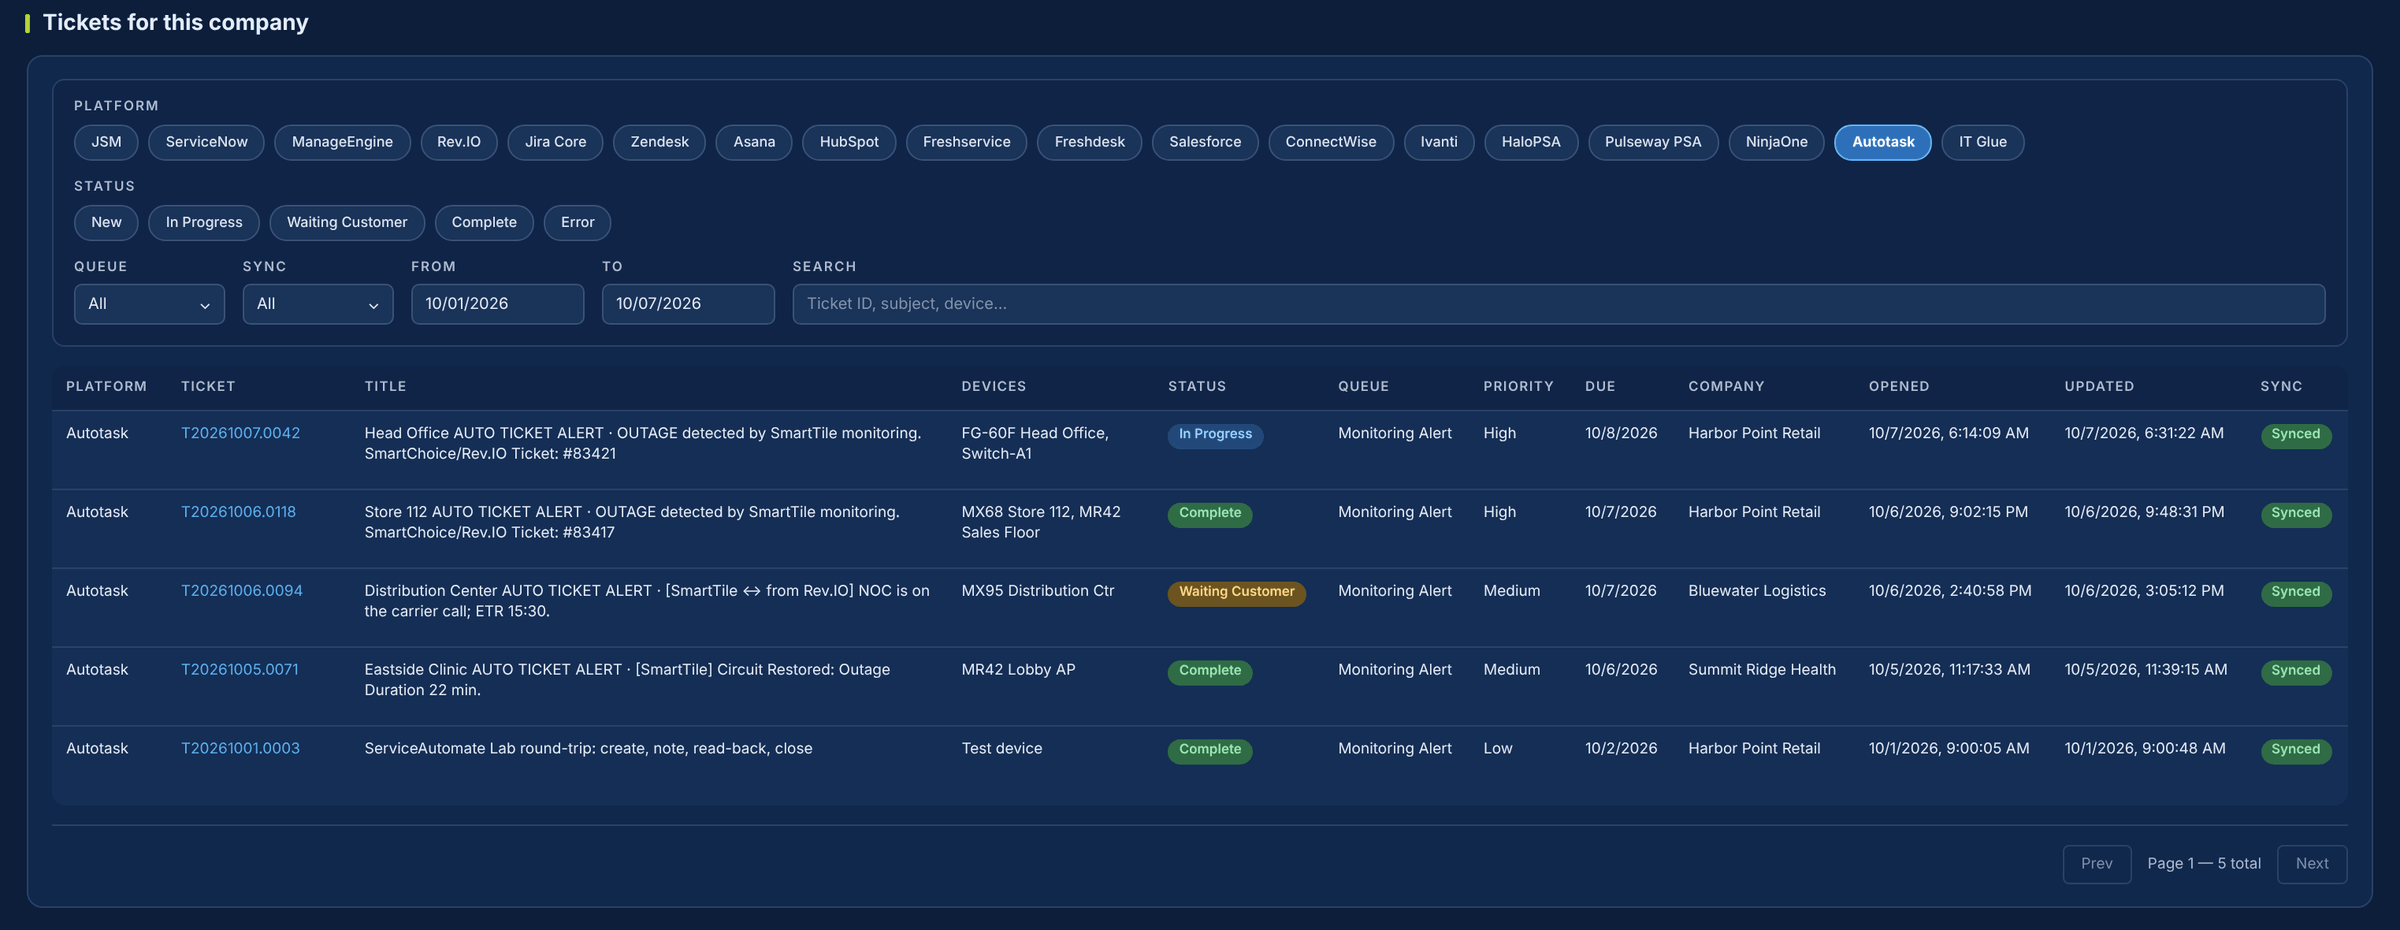
Task: Sort by the Title column header
Action: [385, 387]
